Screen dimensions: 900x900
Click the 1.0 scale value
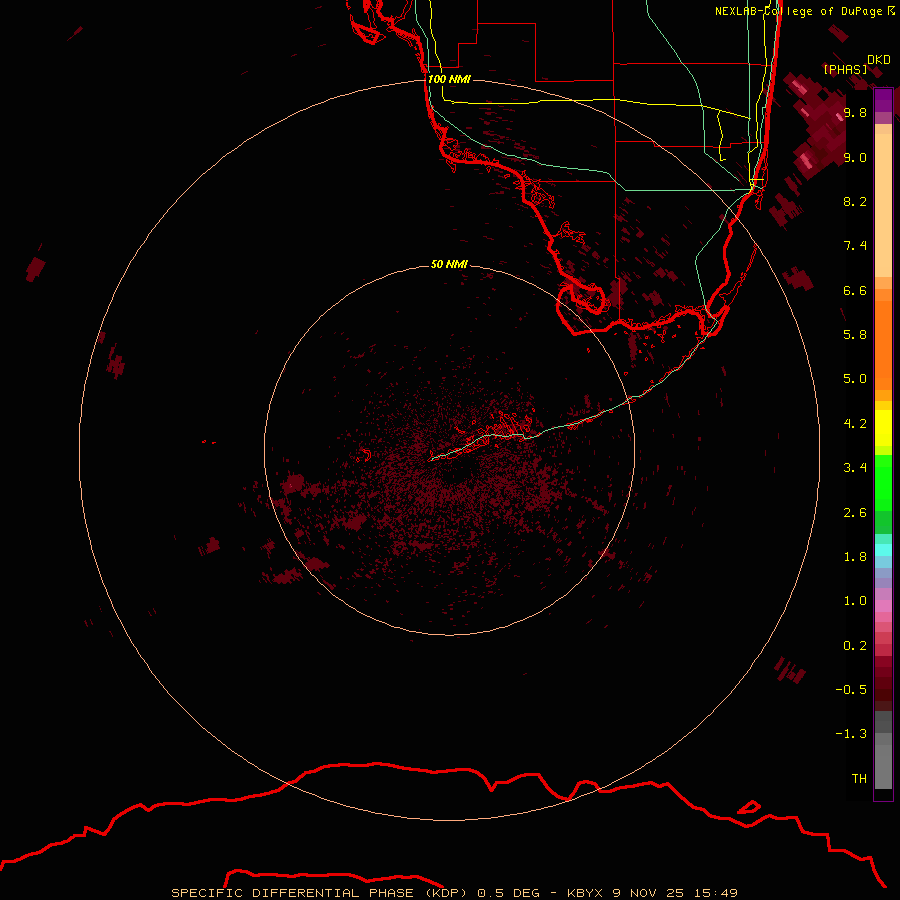pos(855,601)
